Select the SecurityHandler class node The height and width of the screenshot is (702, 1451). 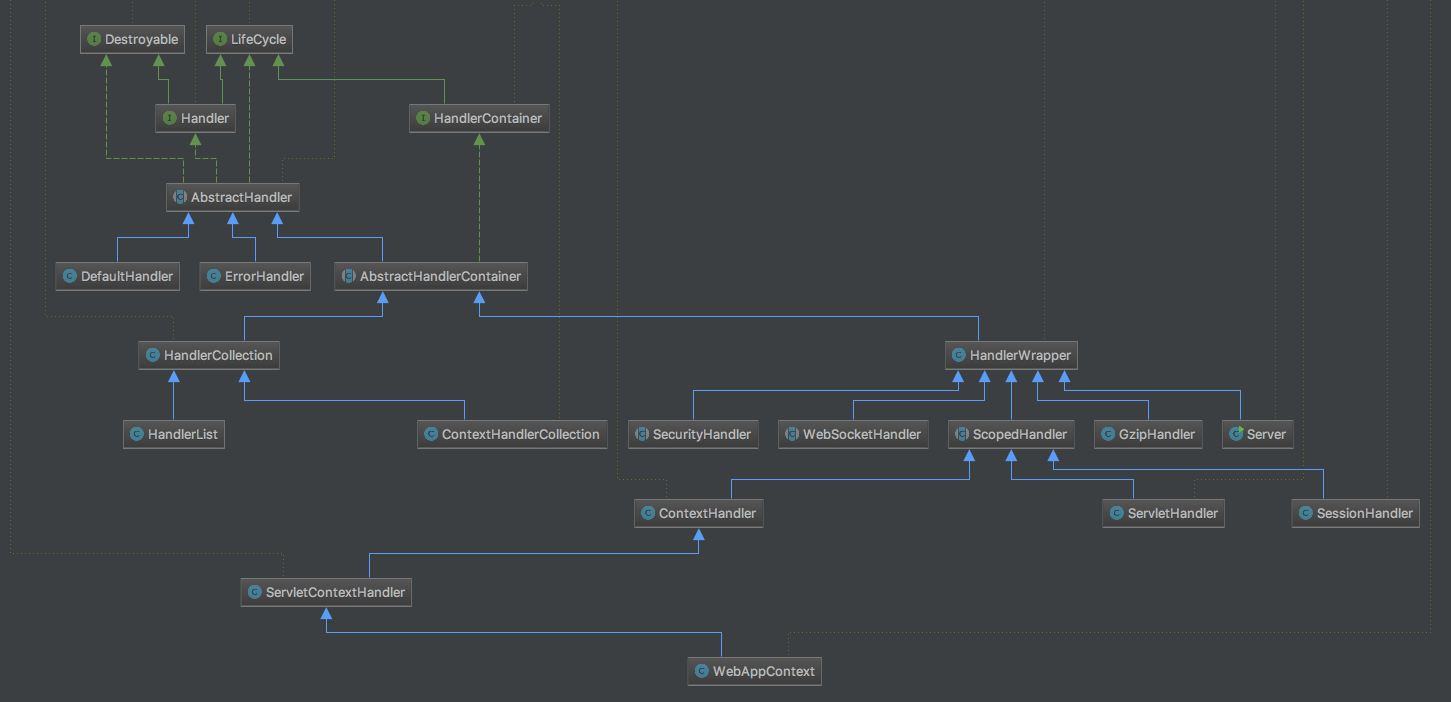click(x=694, y=435)
